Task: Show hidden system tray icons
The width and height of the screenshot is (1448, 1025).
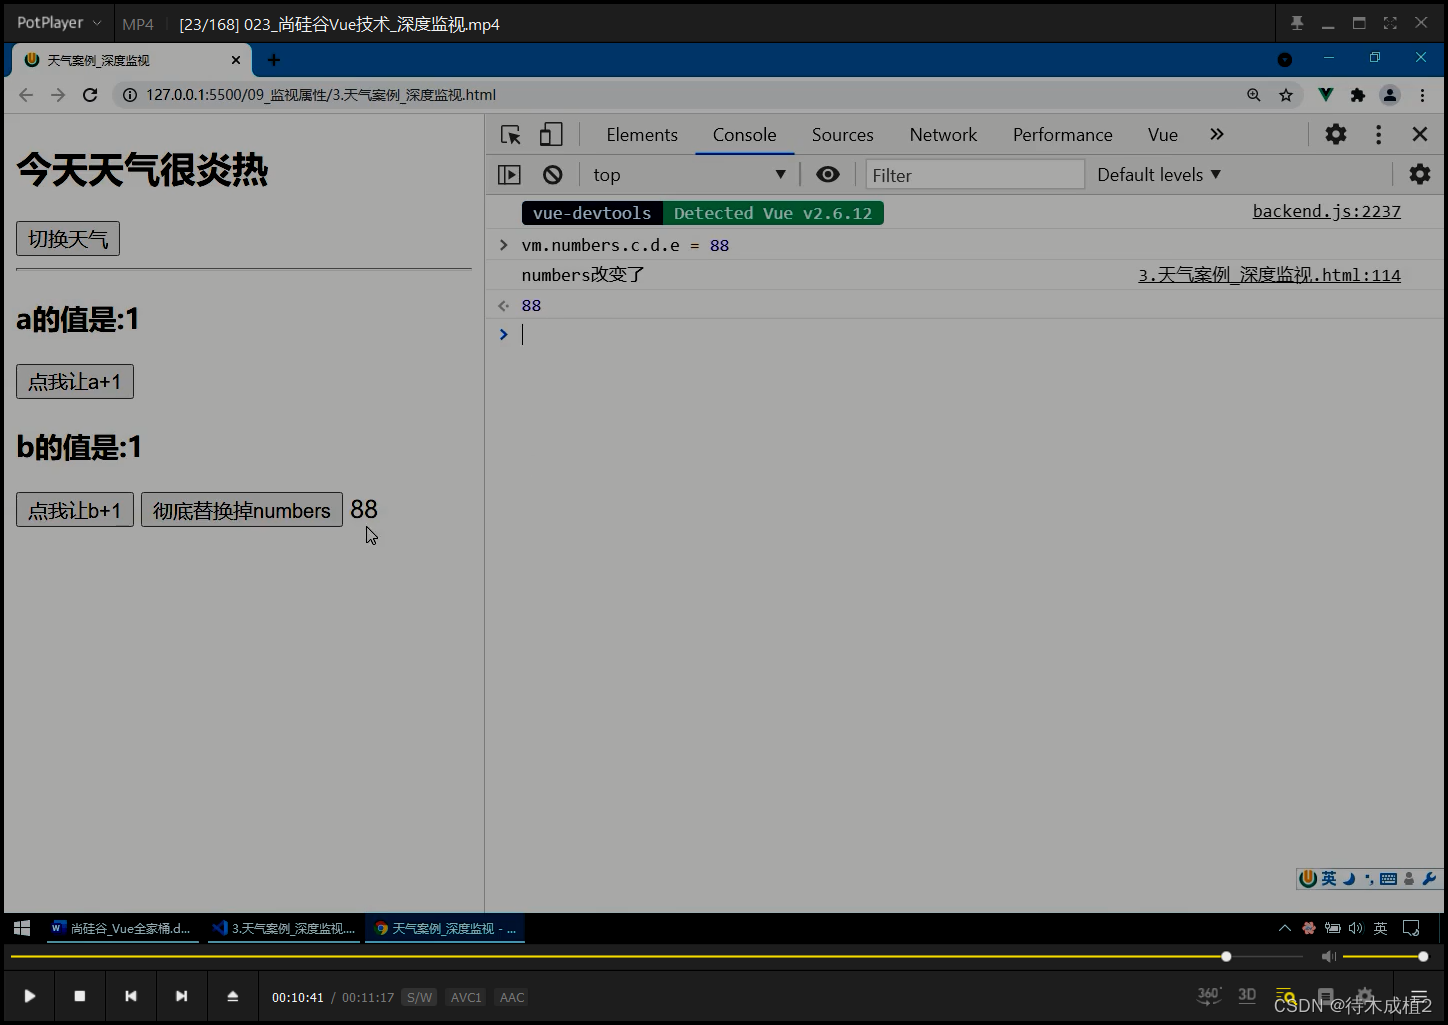Action: click(1284, 928)
